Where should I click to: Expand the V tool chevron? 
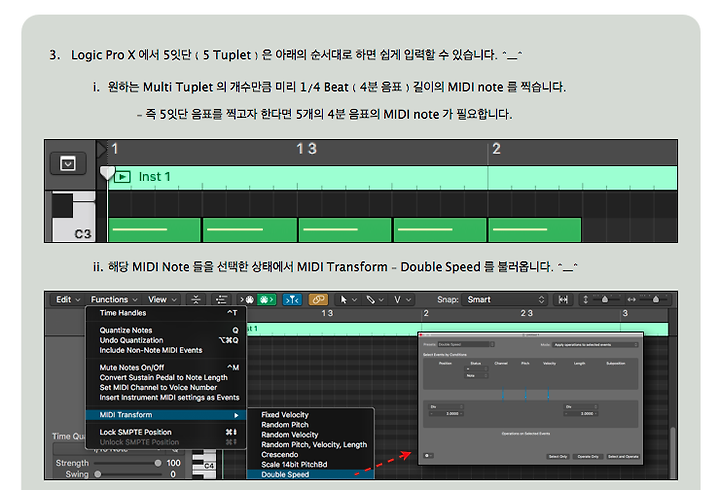pyautogui.click(x=408, y=299)
